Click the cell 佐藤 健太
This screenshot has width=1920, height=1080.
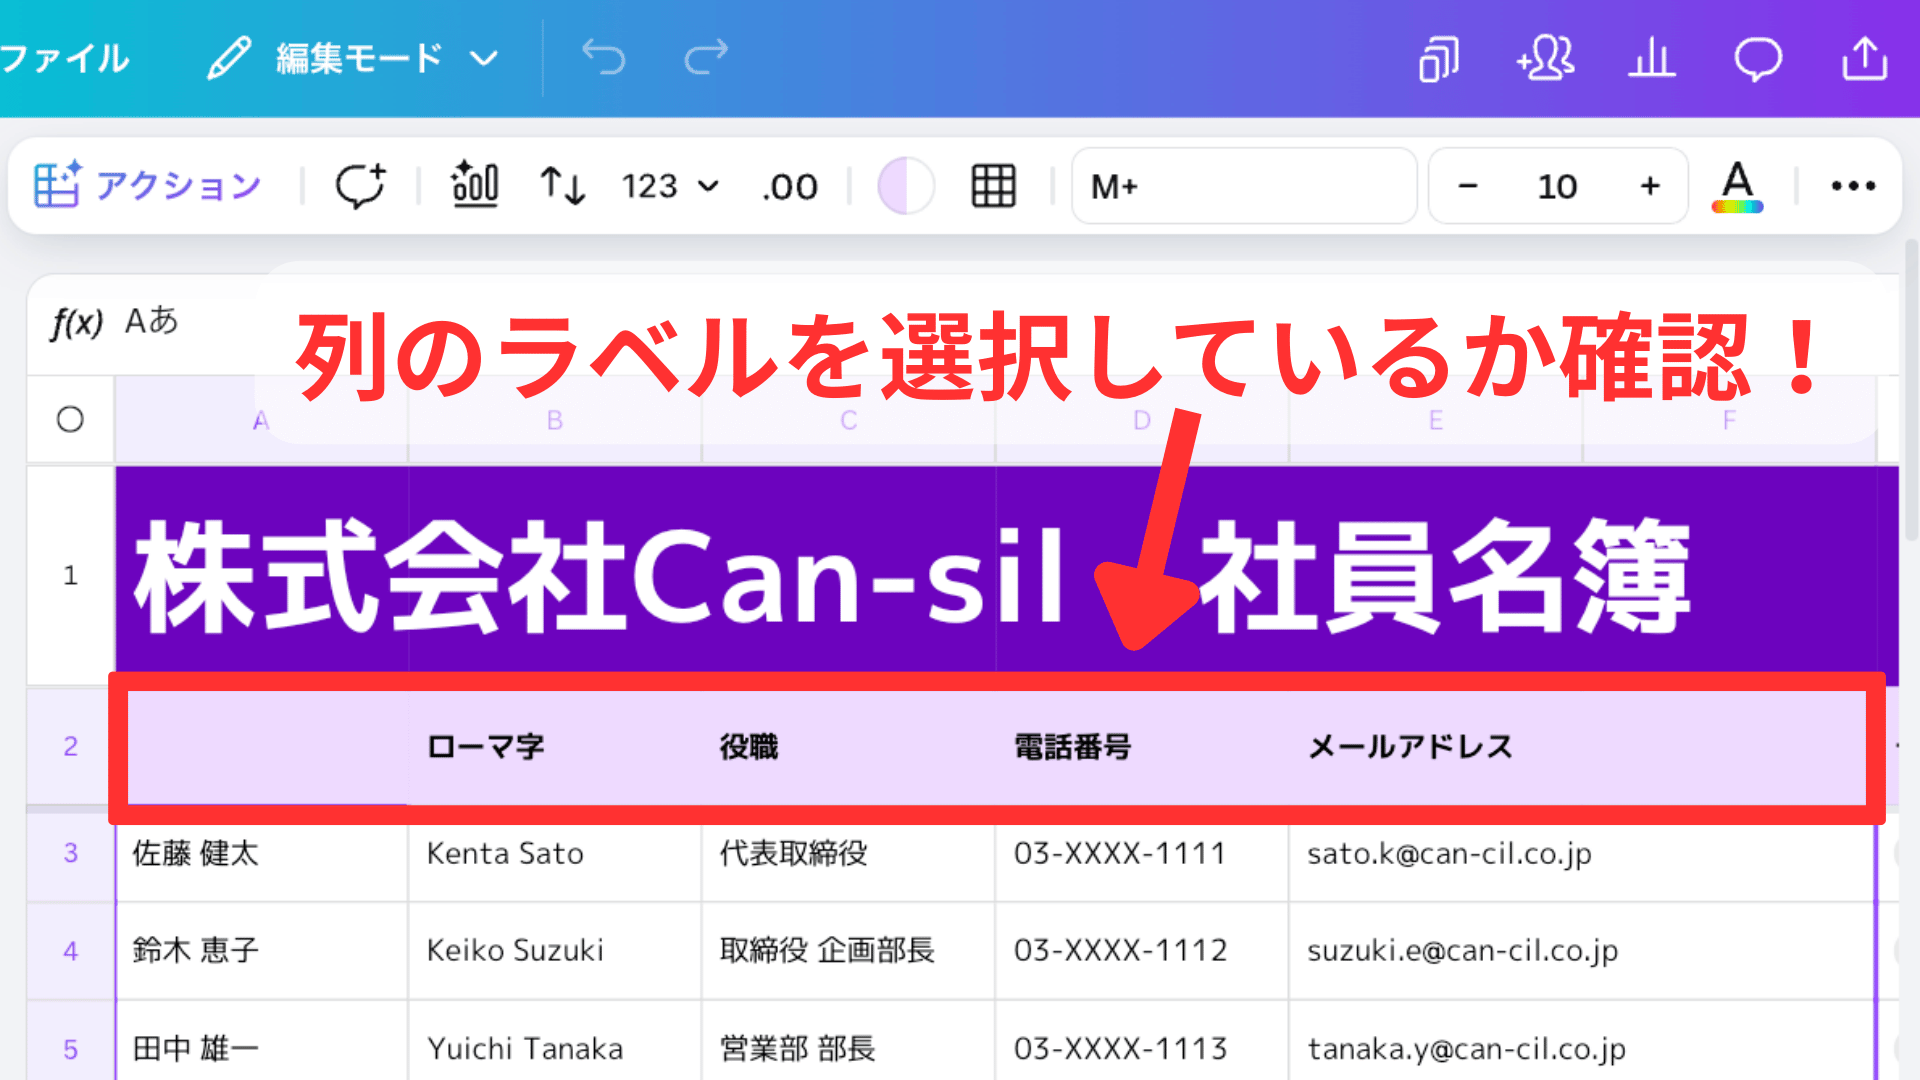pos(262,853)
